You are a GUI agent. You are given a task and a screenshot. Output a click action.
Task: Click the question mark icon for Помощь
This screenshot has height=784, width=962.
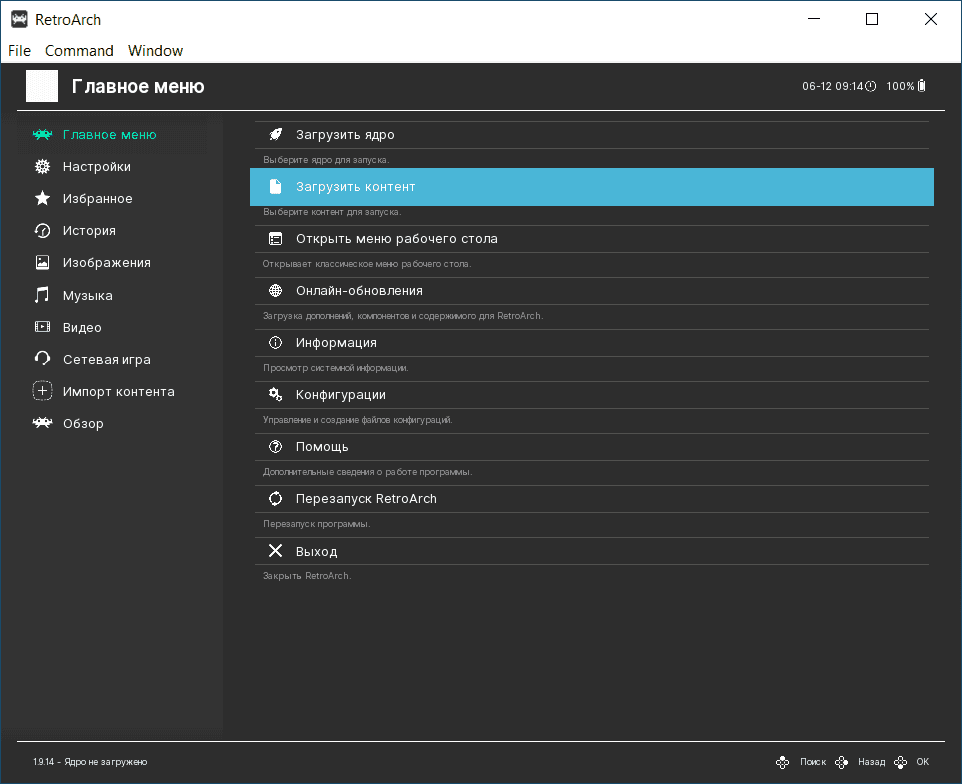[275, 447]
